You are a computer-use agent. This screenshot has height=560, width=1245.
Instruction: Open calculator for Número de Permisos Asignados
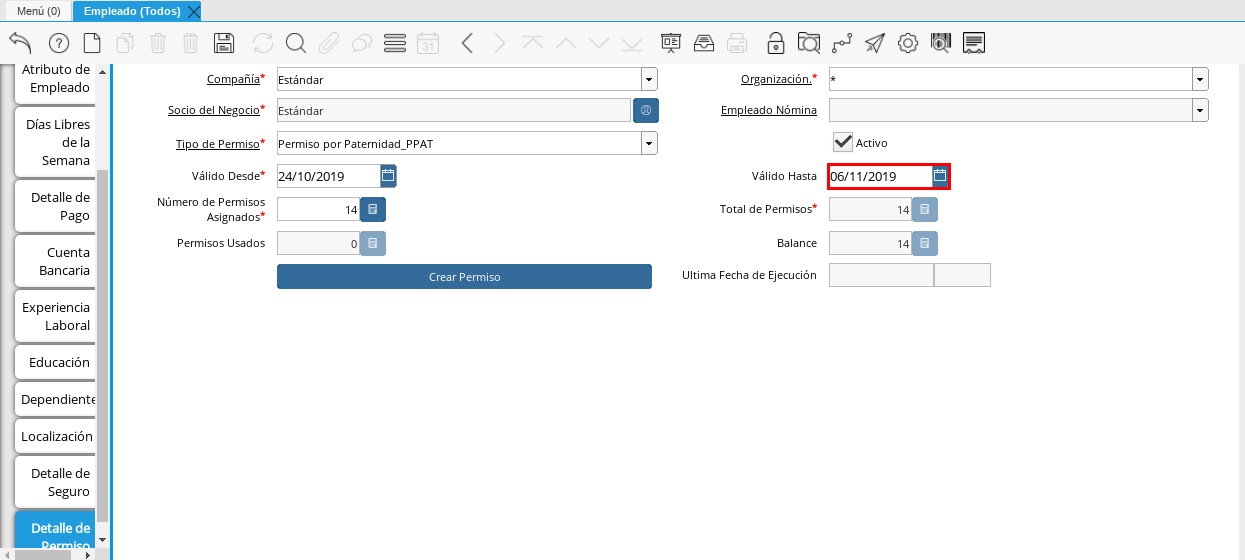click(x=372, y=209)
